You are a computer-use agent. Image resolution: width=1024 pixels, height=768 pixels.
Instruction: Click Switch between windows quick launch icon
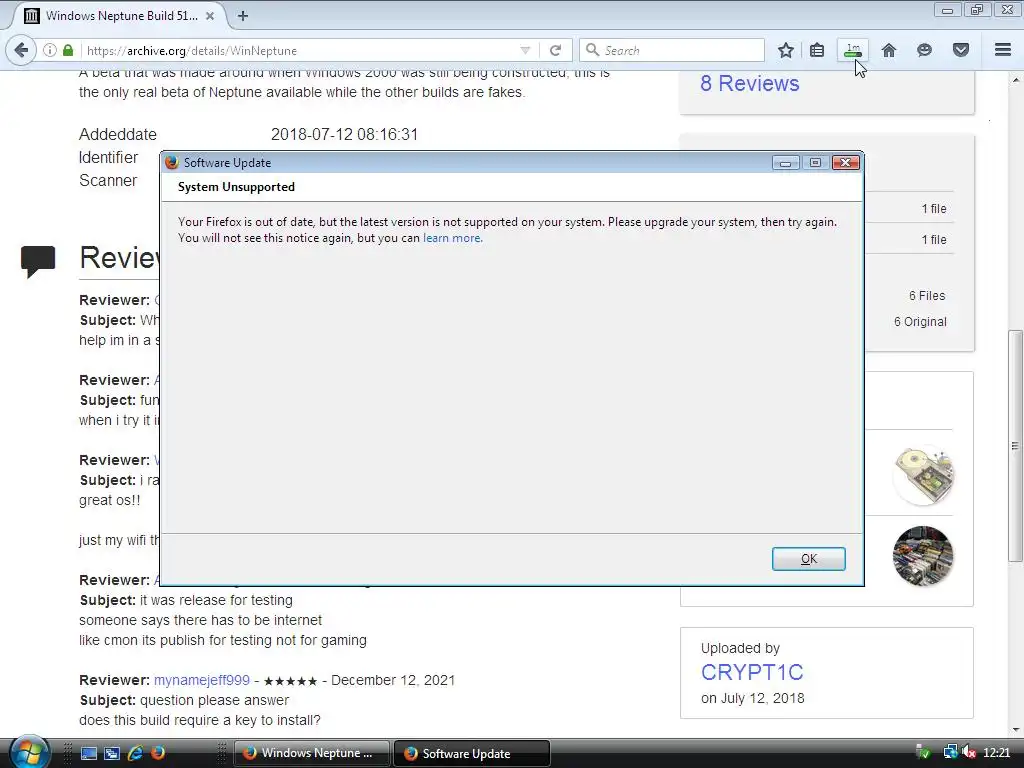(x=112, y=754)
